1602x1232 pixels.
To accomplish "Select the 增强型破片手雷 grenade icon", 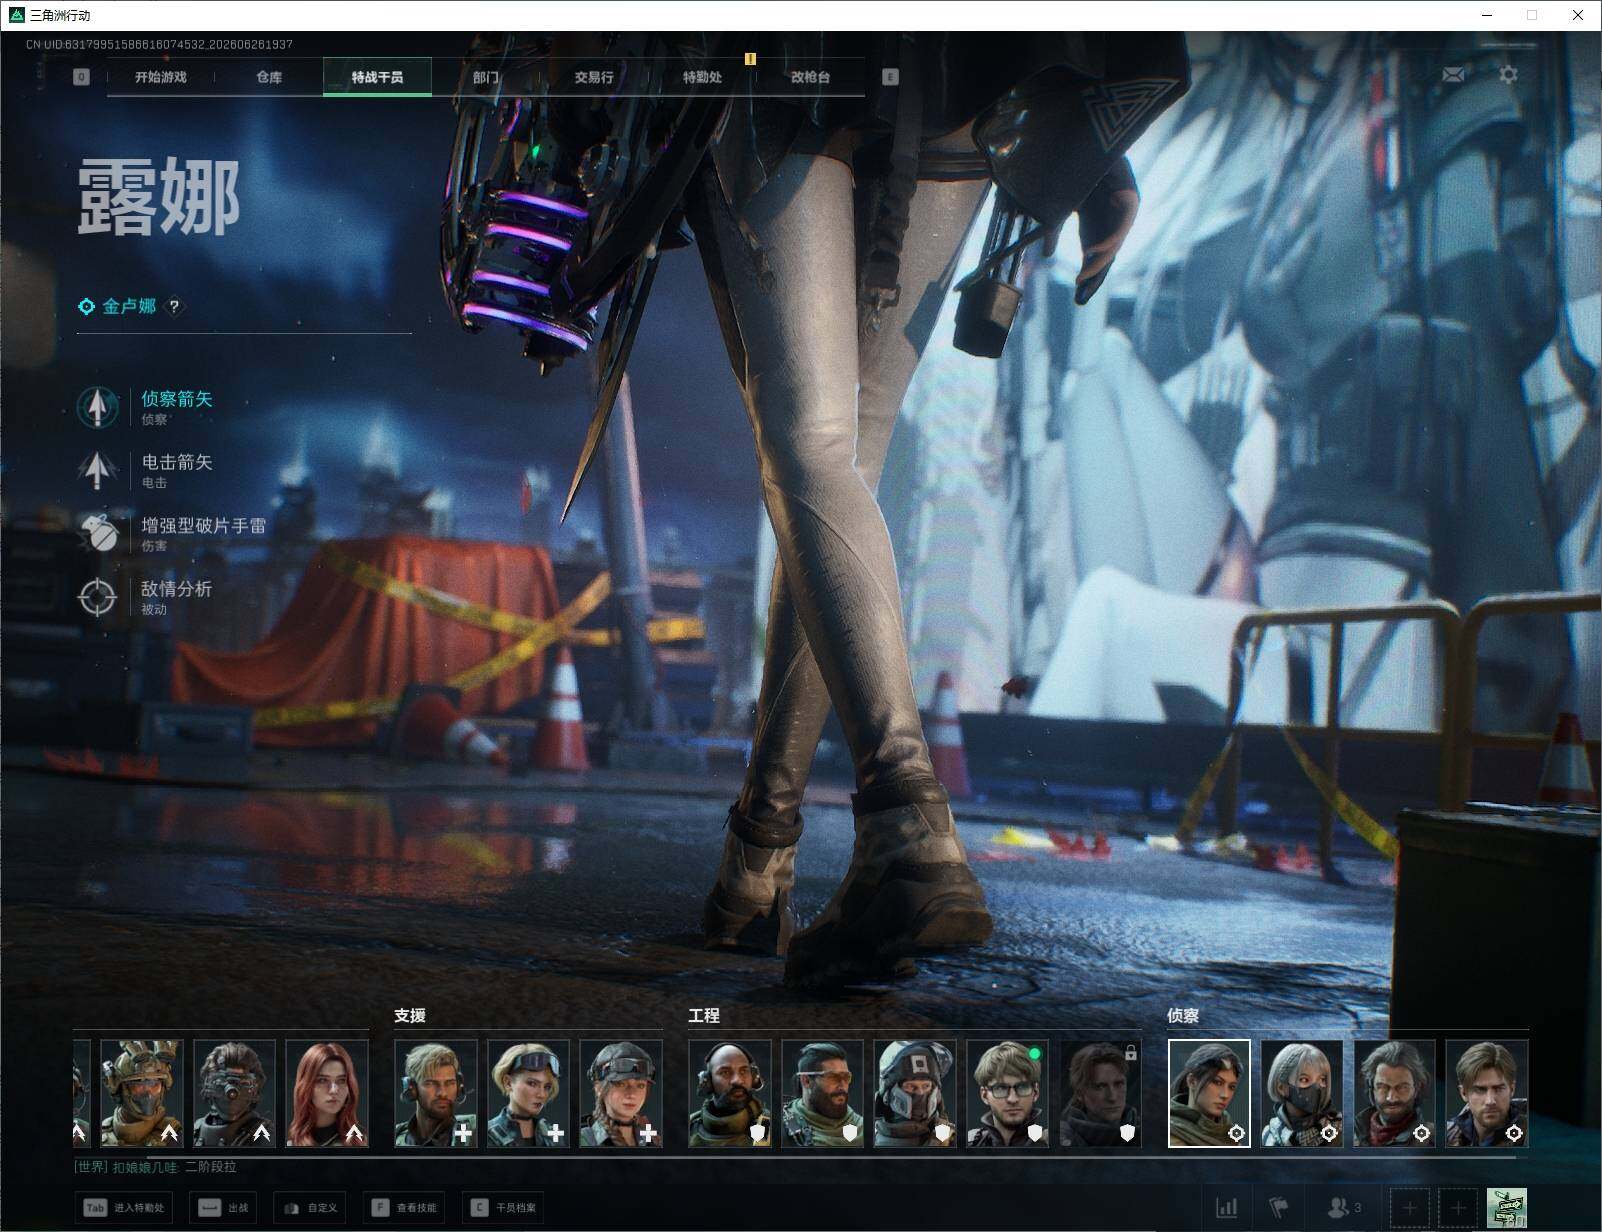I will (97, 533).
